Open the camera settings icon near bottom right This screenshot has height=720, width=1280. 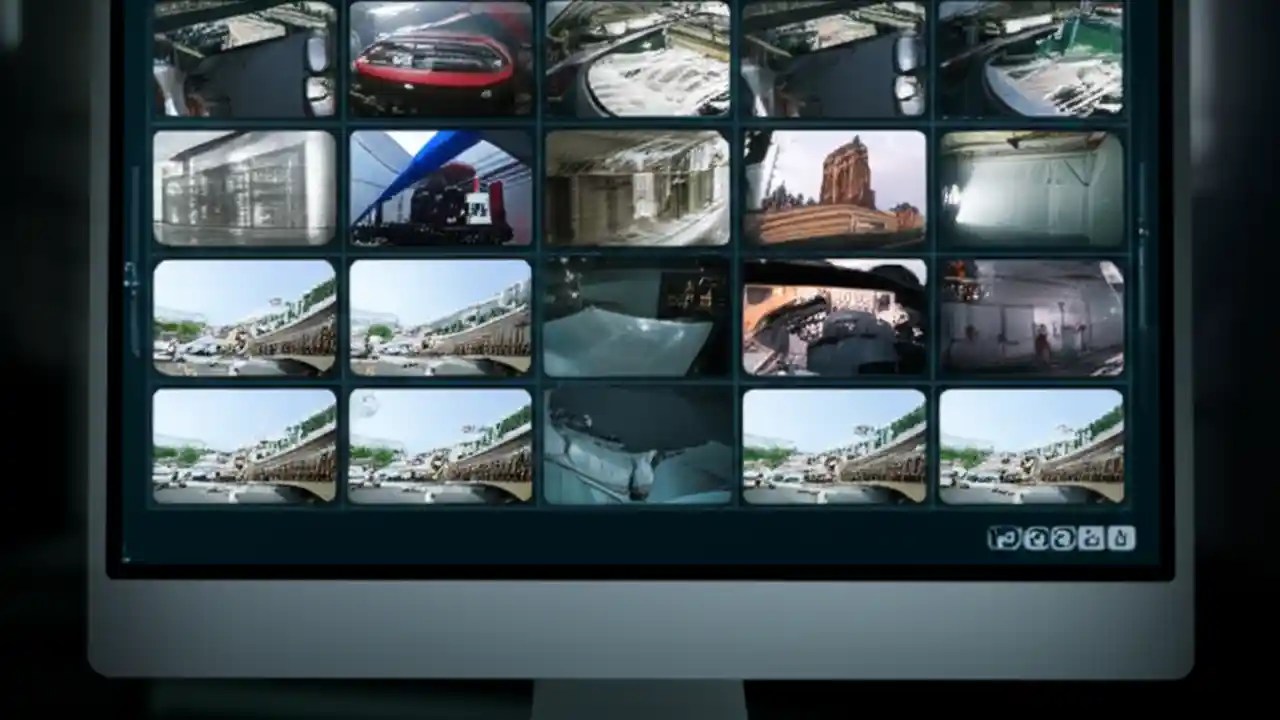point(1091,538)
